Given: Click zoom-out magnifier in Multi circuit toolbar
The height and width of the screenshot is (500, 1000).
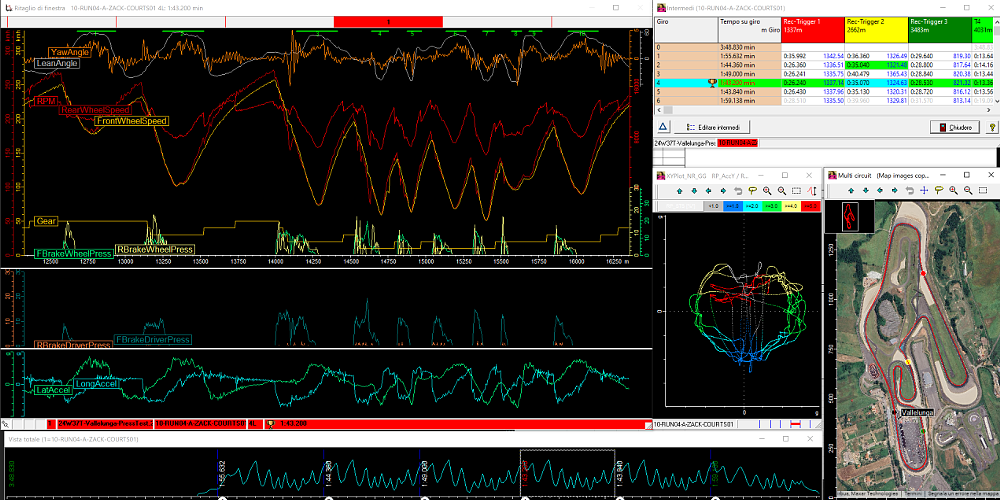Looking at the screenshot, I should pyautogui.click(x=970, y=190).
